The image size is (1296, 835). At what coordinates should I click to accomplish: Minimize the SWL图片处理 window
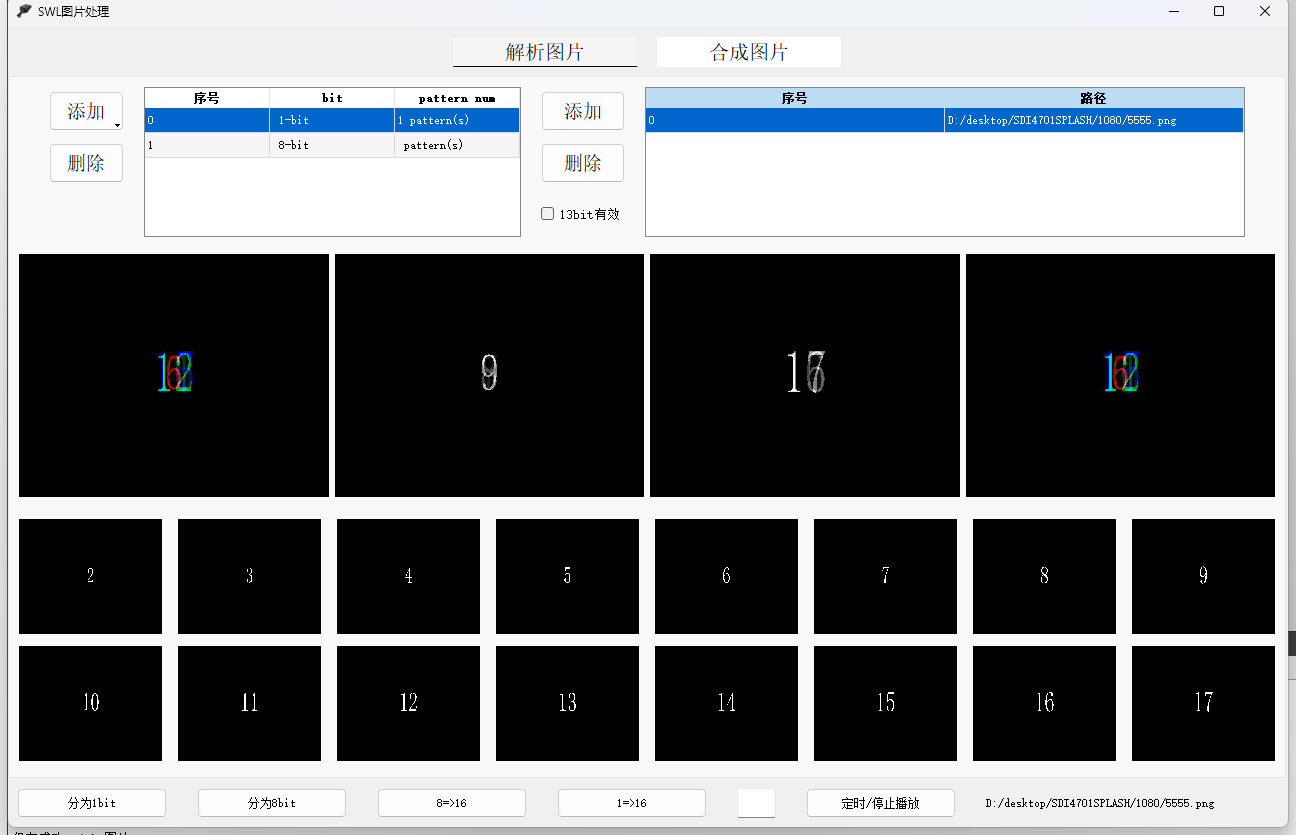(x=1173, y=11)
